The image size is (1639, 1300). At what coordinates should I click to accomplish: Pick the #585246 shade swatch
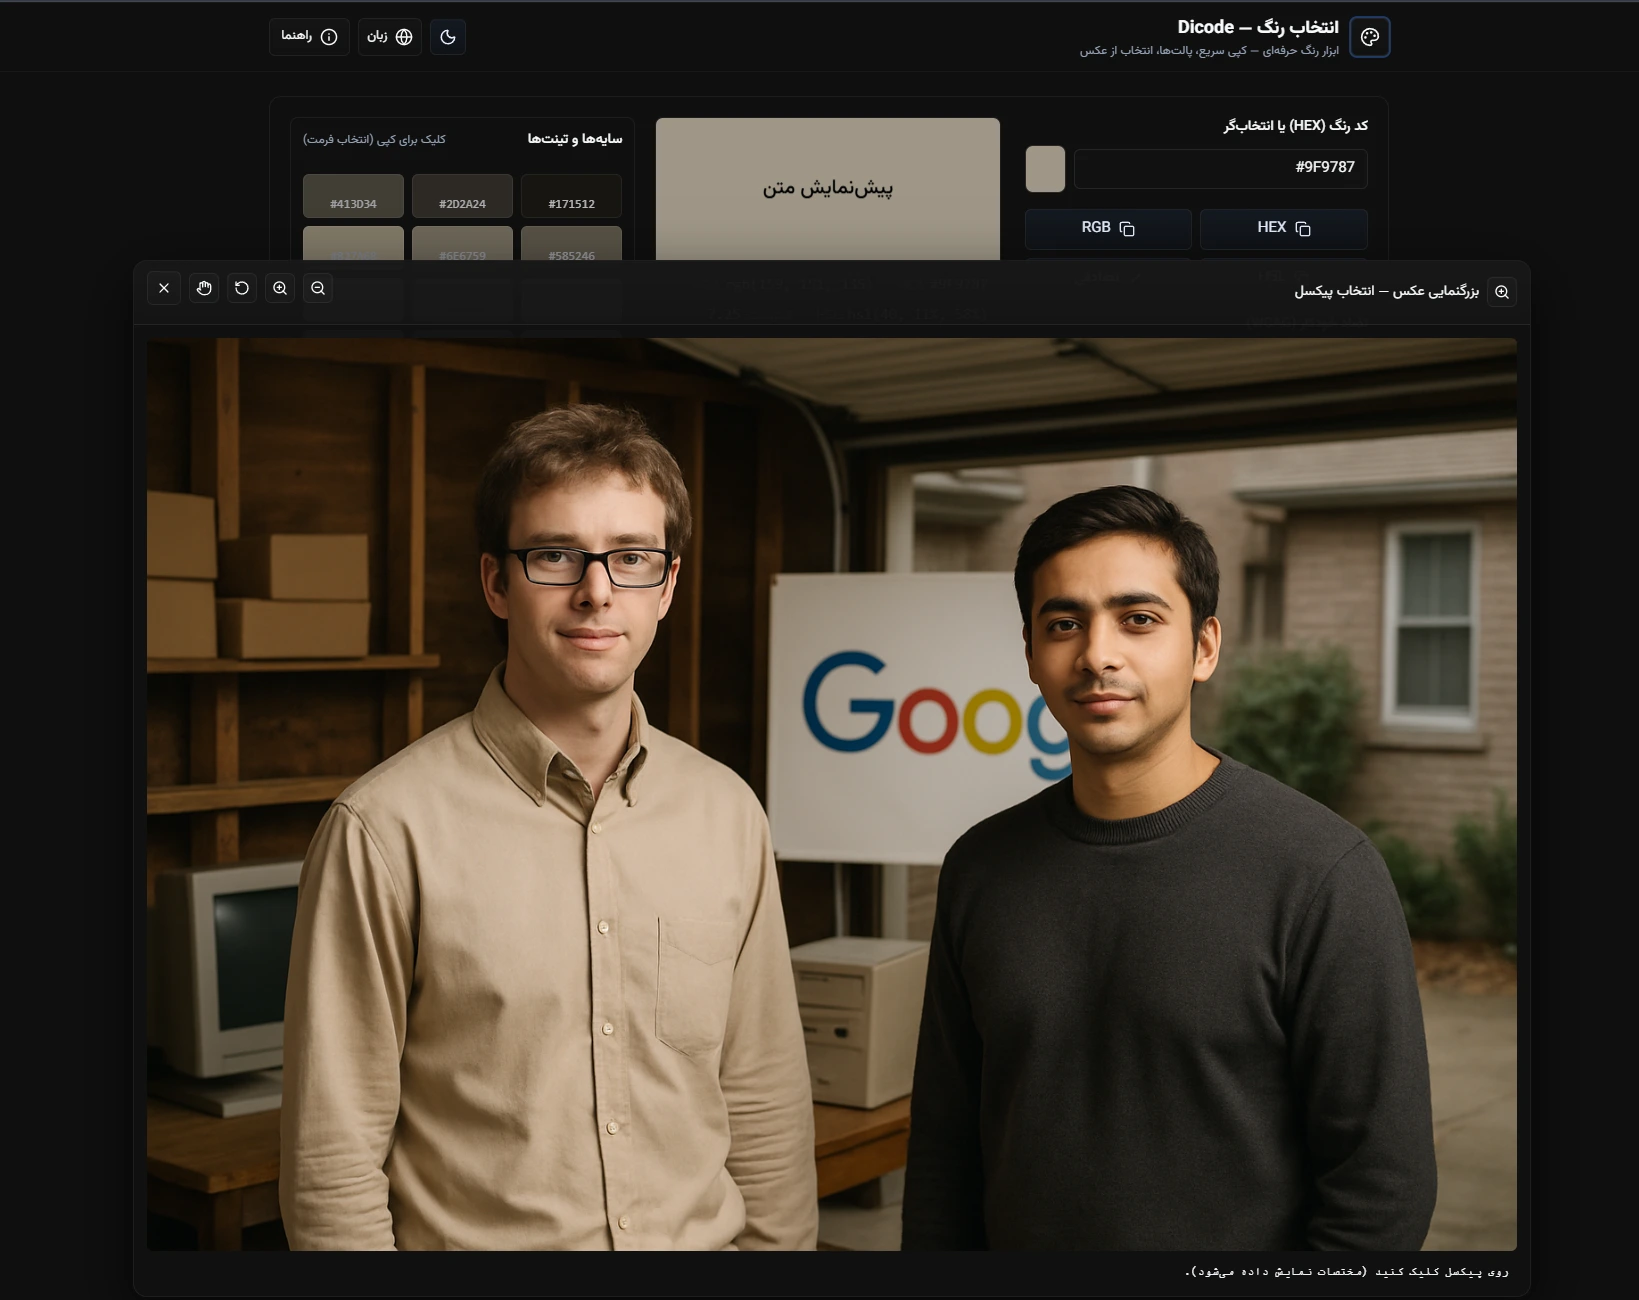click(571, 244)
